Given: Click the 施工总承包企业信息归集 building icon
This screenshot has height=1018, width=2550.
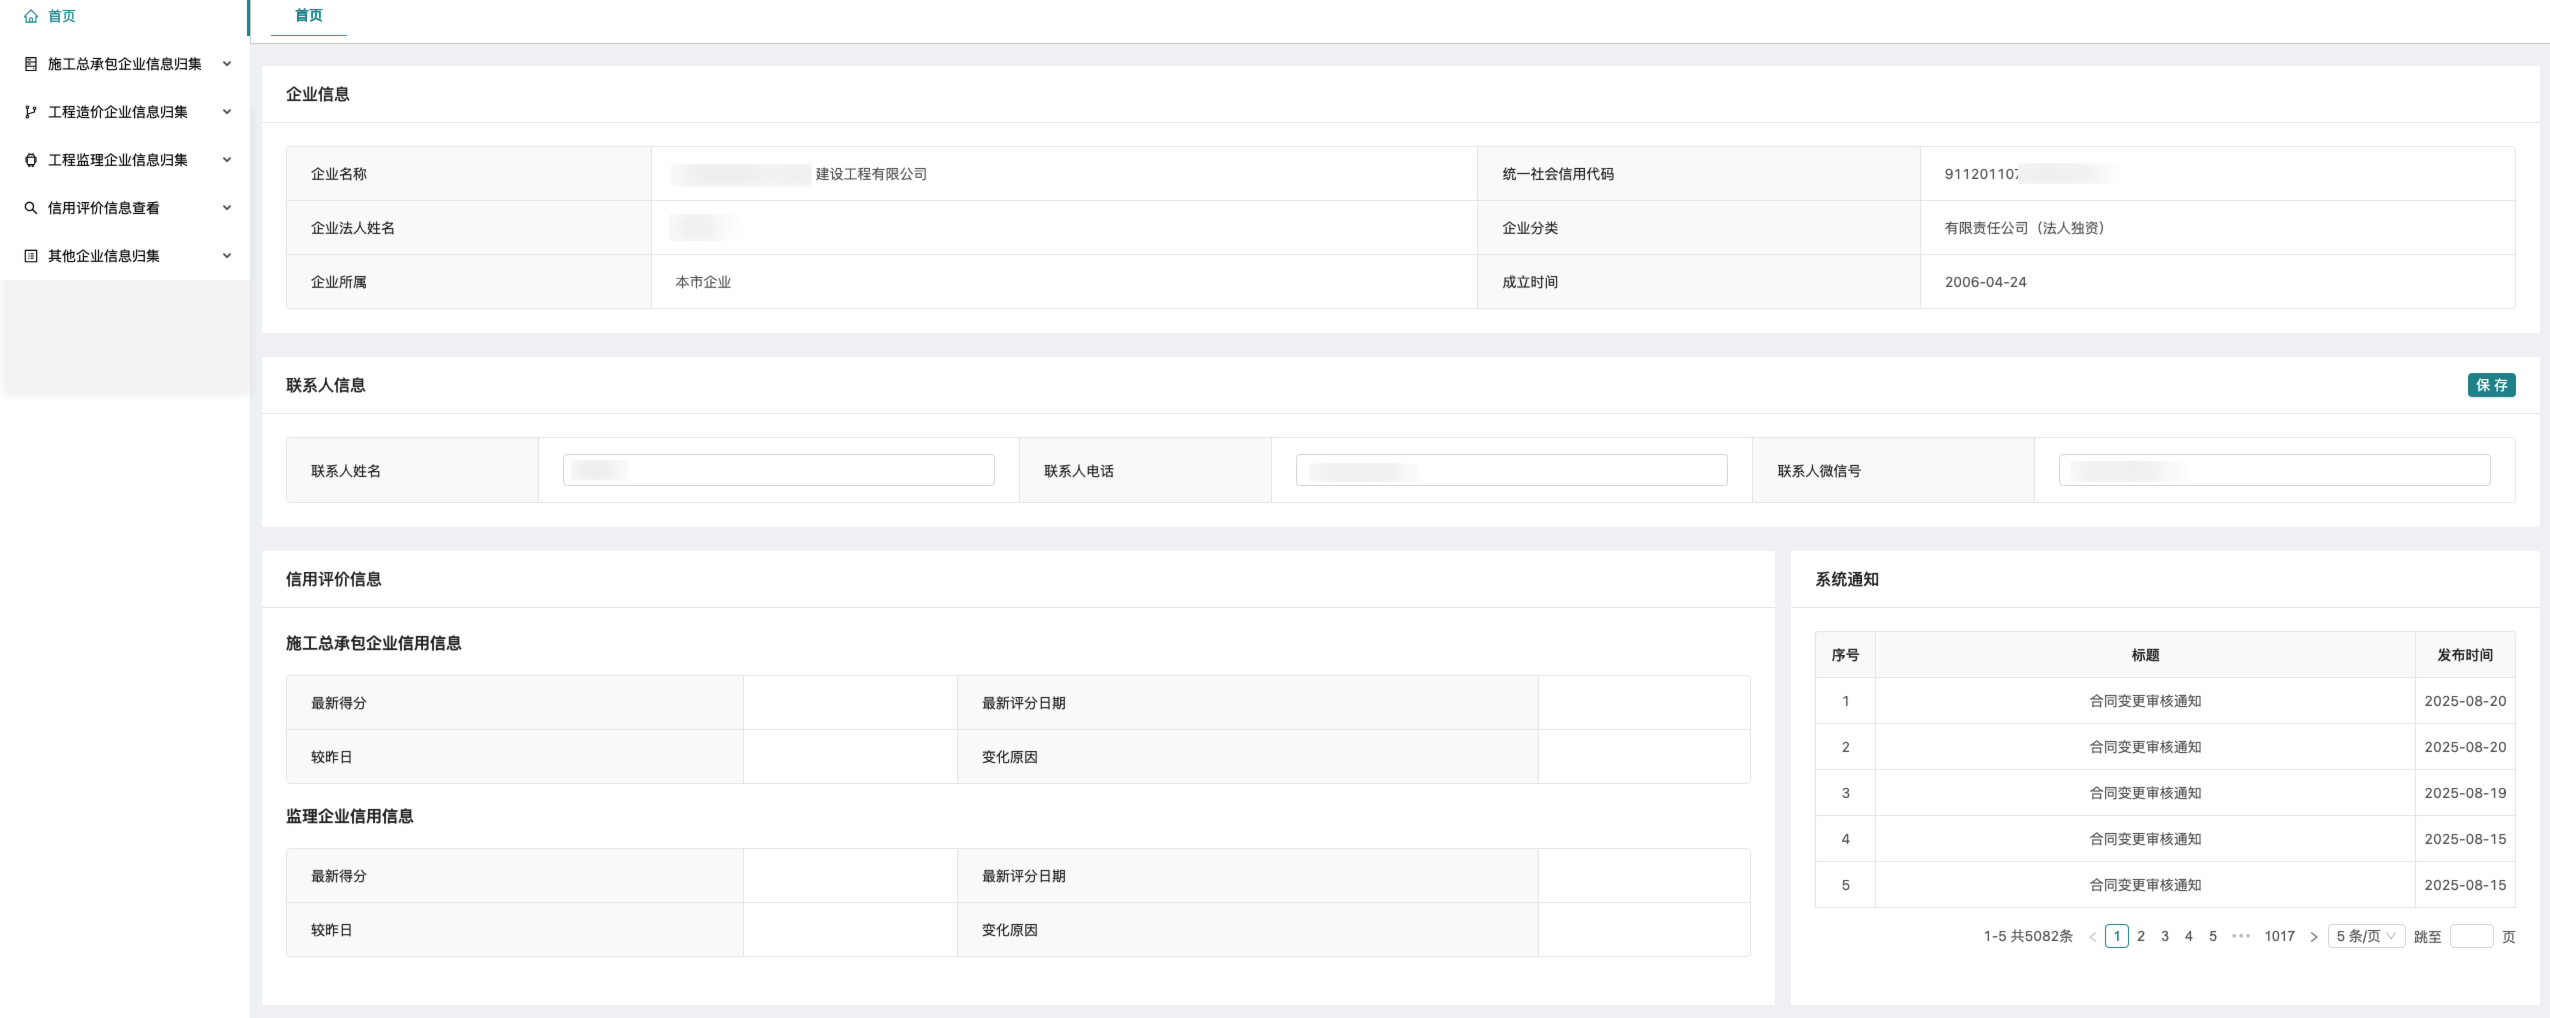Looking at the screenshot, I should tap(31, 64).
